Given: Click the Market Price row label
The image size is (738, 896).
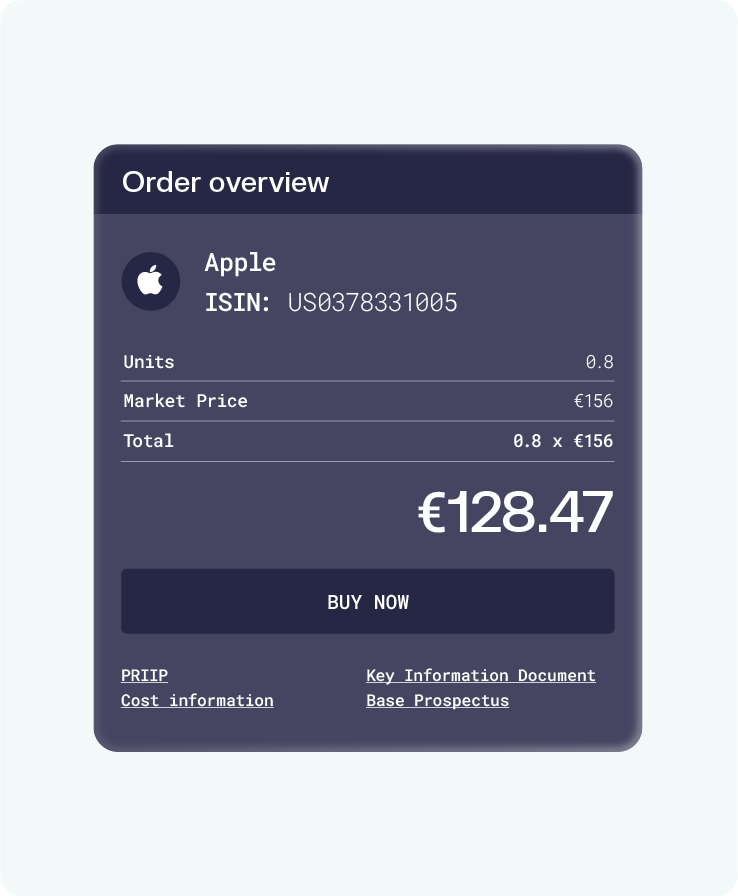Looking at the screenshot, I should (x=185, y=401).
